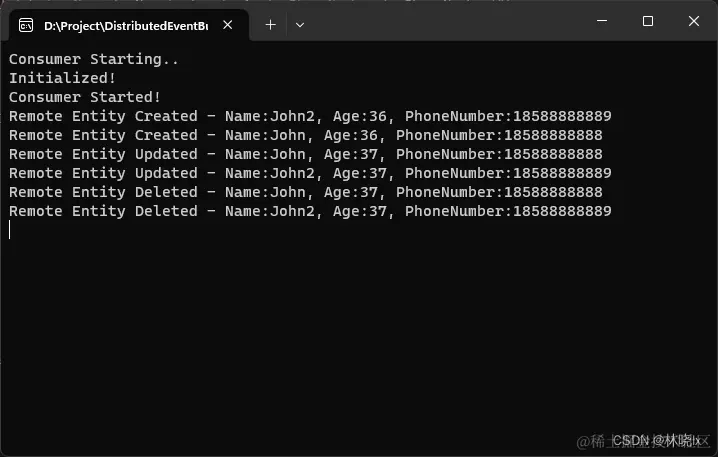
Task: Click the CSDN watermark text
Action: (657, 441)
